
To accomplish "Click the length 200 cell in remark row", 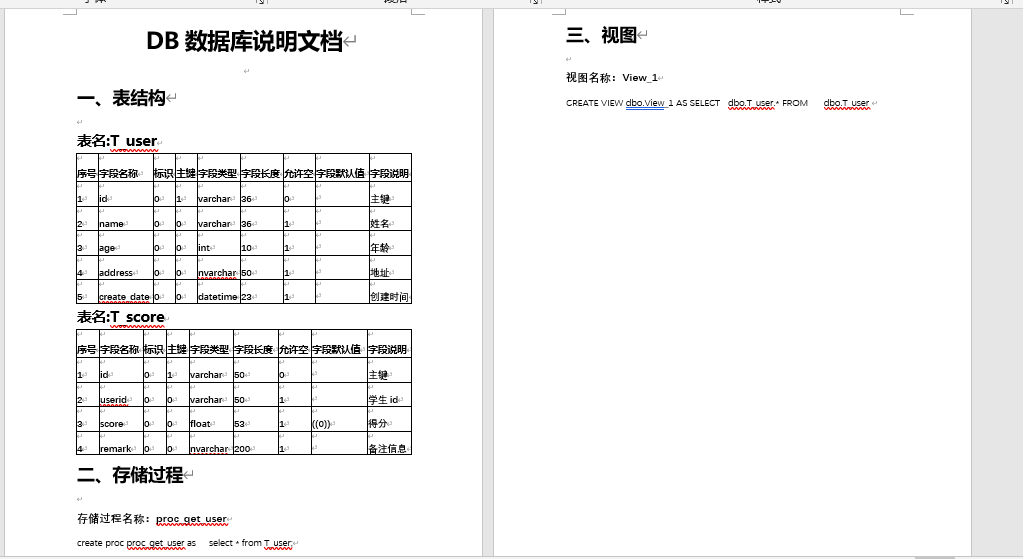I will tap(255, 443).
